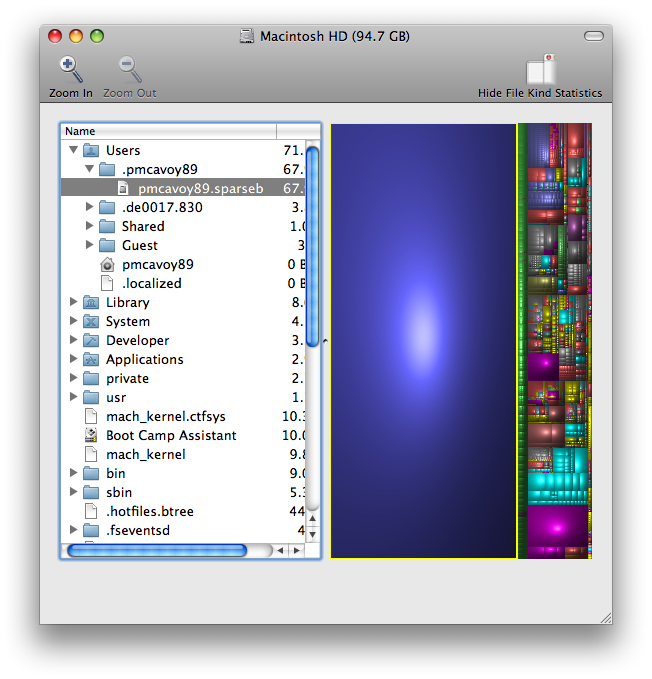
Task: Click the bin folder icon
Action: pyautogui.click(x=91, y=473)
